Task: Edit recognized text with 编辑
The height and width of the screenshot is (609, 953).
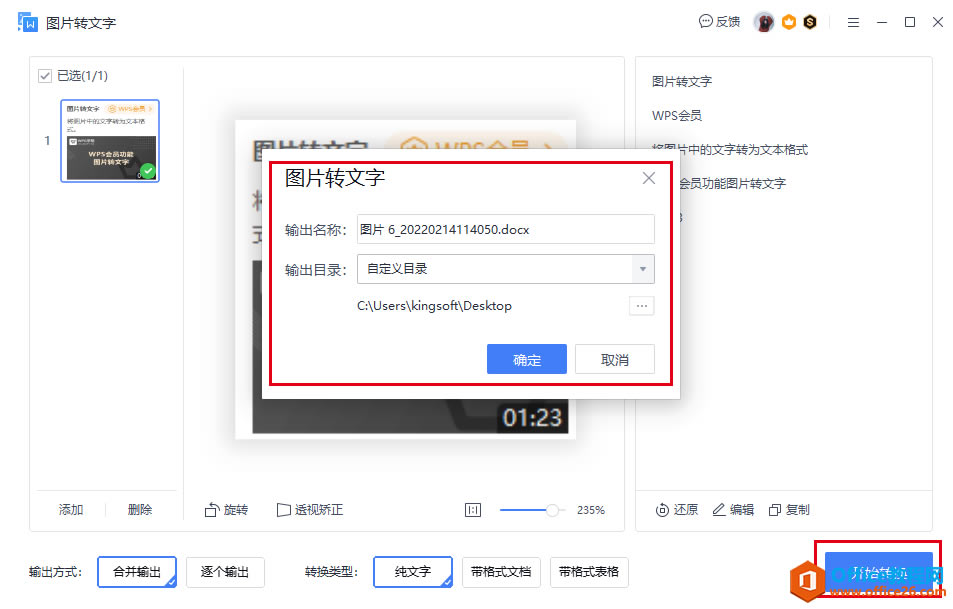Action: point(733,510)
